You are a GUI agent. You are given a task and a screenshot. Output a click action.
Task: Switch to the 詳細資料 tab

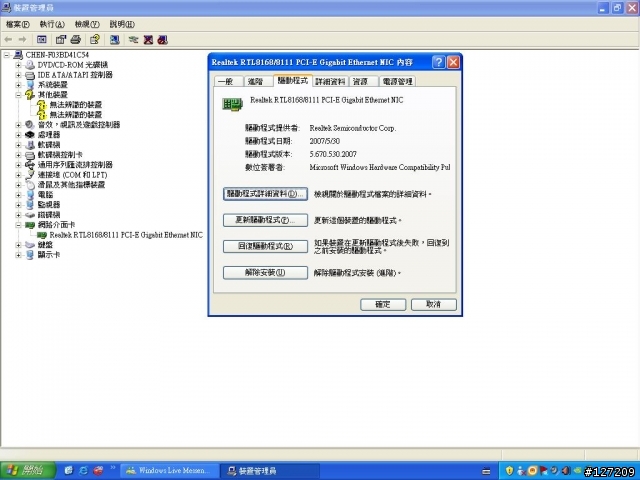point(330,82)
